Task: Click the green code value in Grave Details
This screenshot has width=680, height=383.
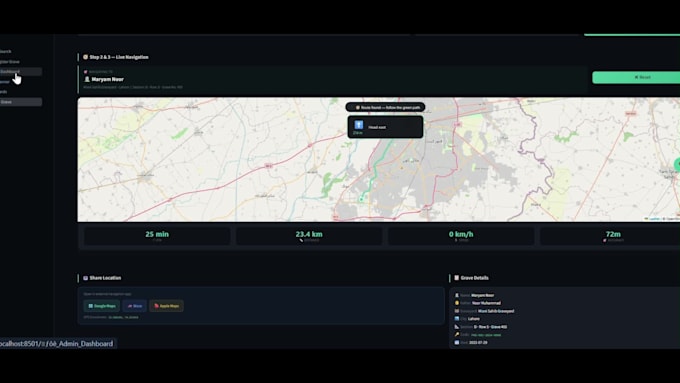Action: tap(486, 335)
